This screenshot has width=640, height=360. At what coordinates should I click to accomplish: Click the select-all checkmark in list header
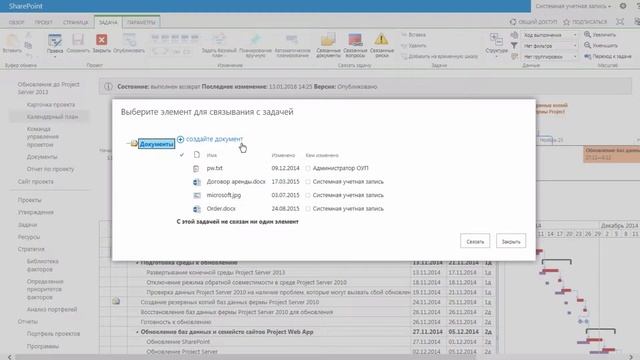coord(182,155)
